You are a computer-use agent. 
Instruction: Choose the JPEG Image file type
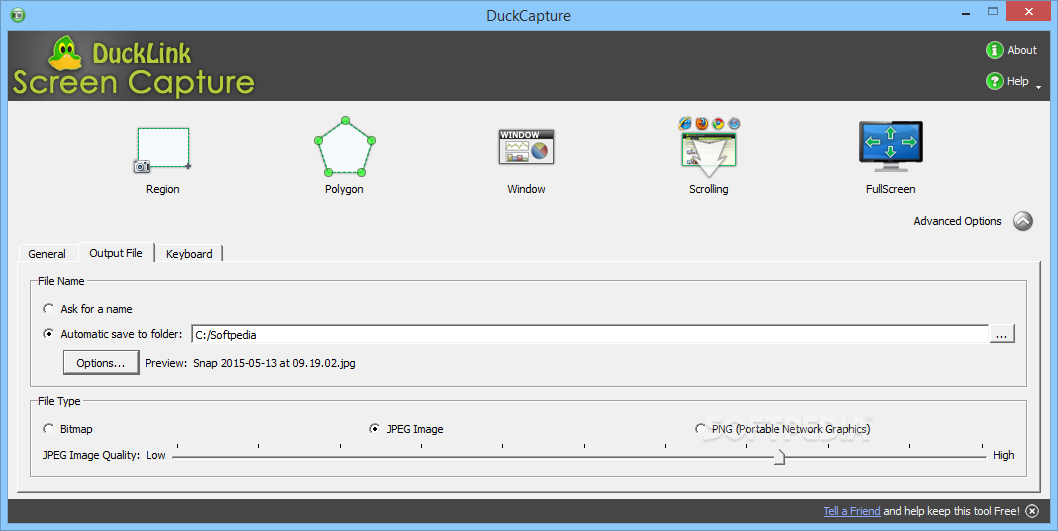tap(374, 428)
